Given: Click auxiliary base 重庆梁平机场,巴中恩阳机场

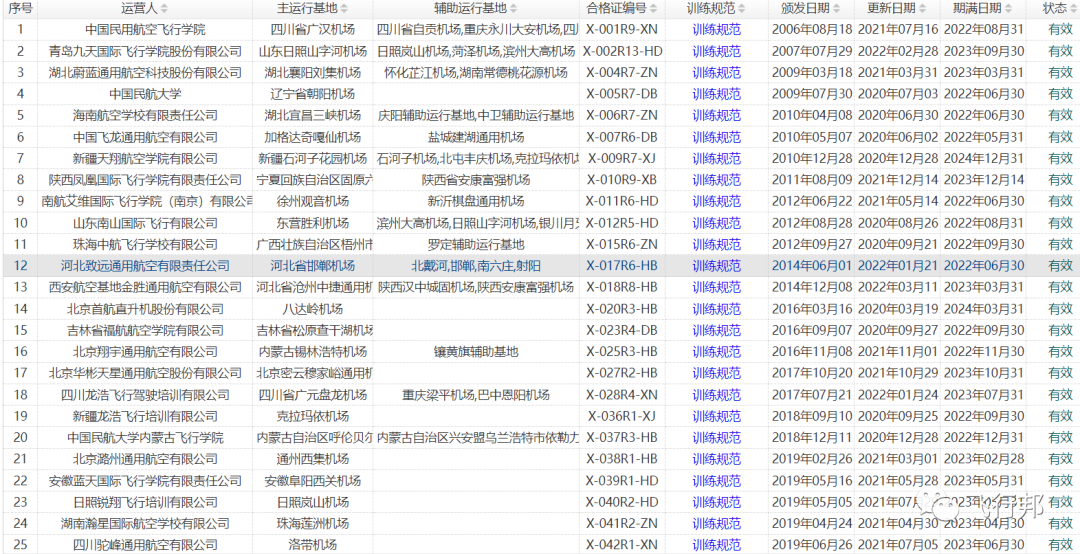Looking at the screenshot, I should click(x=476, y=395).
